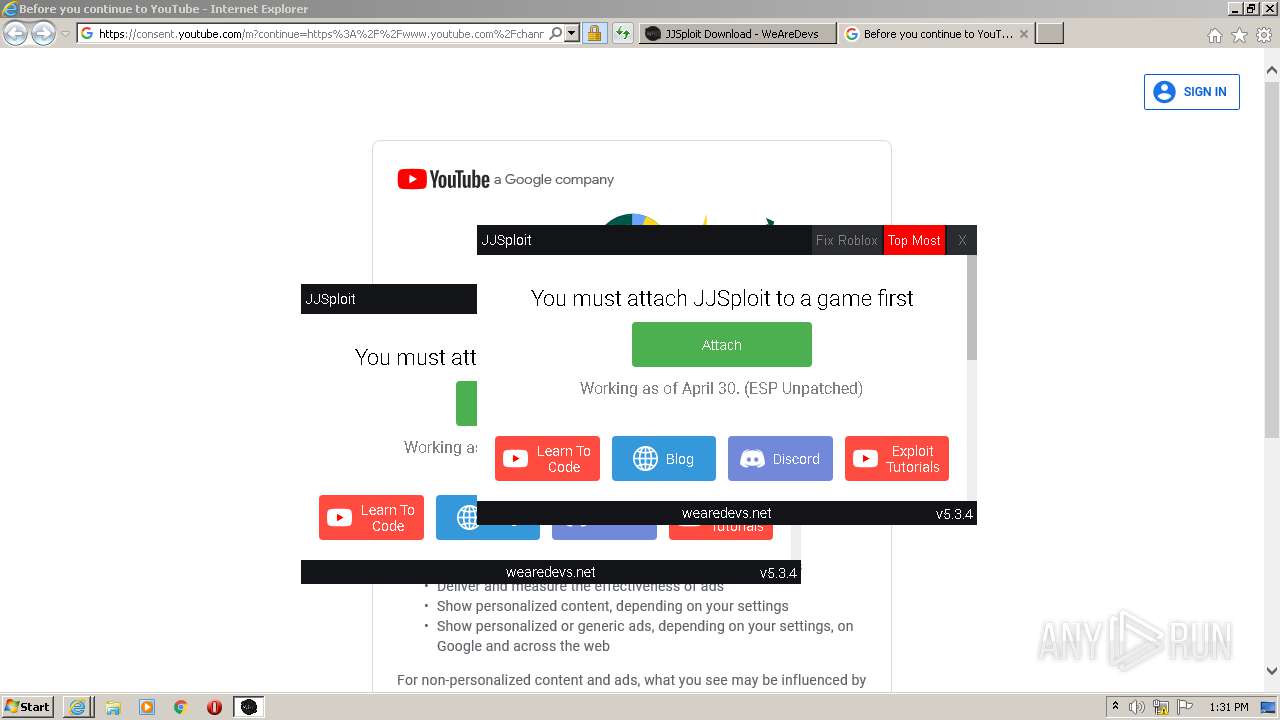The height and width of the screenshot is (720, 1280).
Task: Click the JJSploit app icon in taskbar
Action: coord(248,707)
